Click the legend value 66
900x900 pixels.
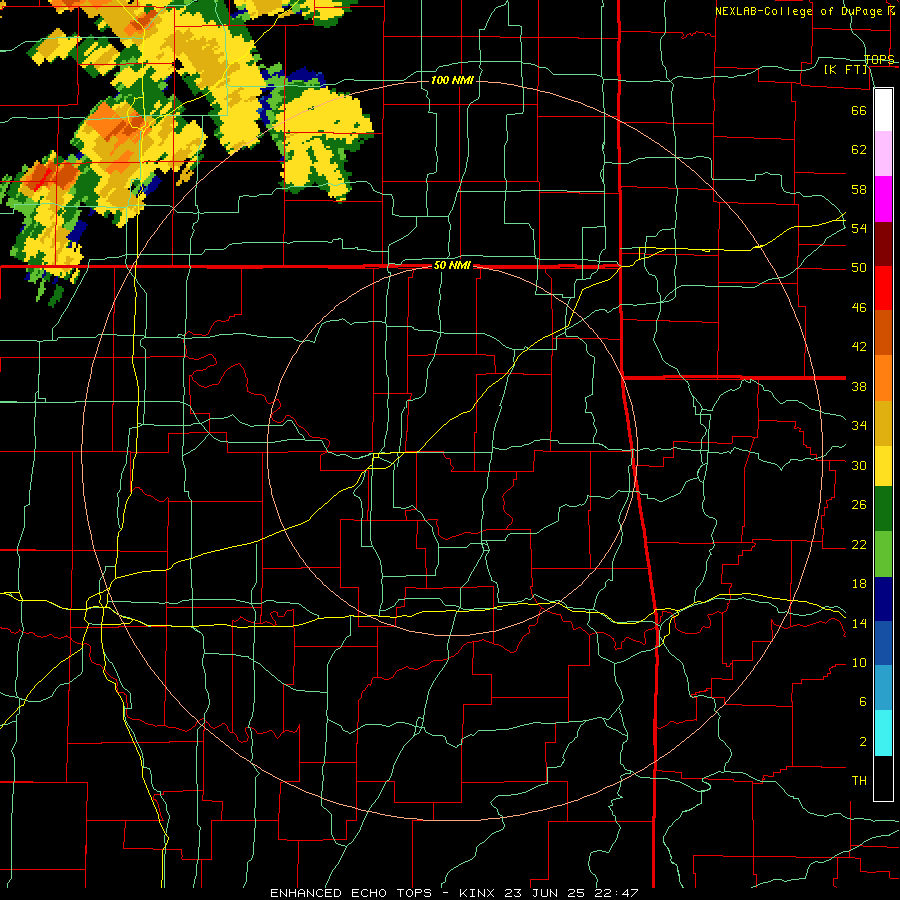click(x=859, y=110)
